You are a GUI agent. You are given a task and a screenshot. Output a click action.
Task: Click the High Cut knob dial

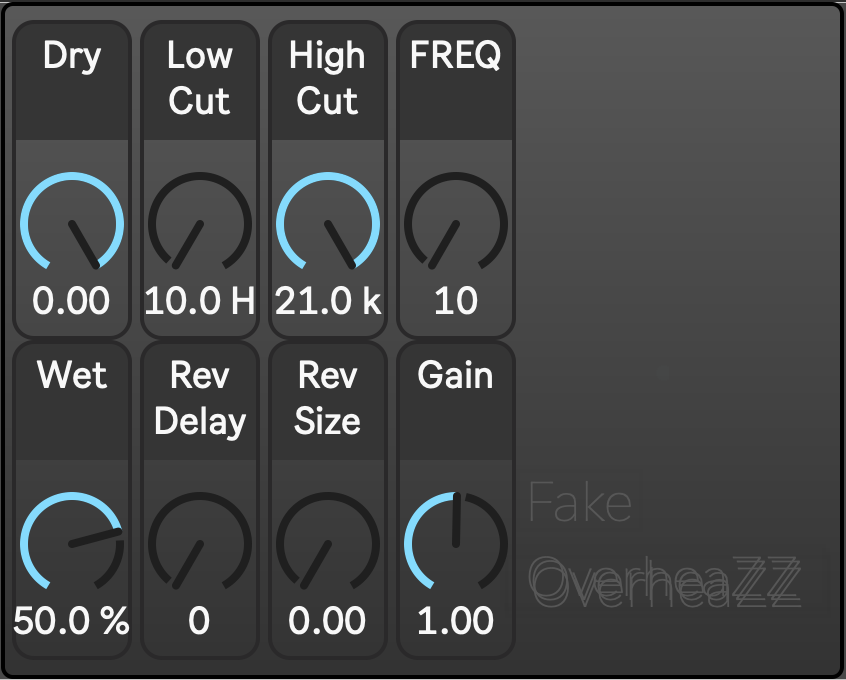[x=327, y=223]
